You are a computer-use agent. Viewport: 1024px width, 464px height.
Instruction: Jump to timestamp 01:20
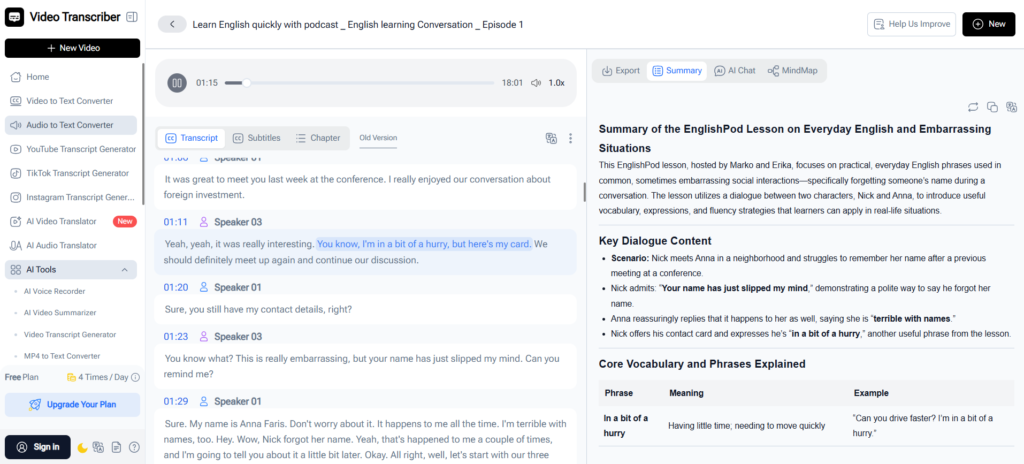(x=176, y=287)
